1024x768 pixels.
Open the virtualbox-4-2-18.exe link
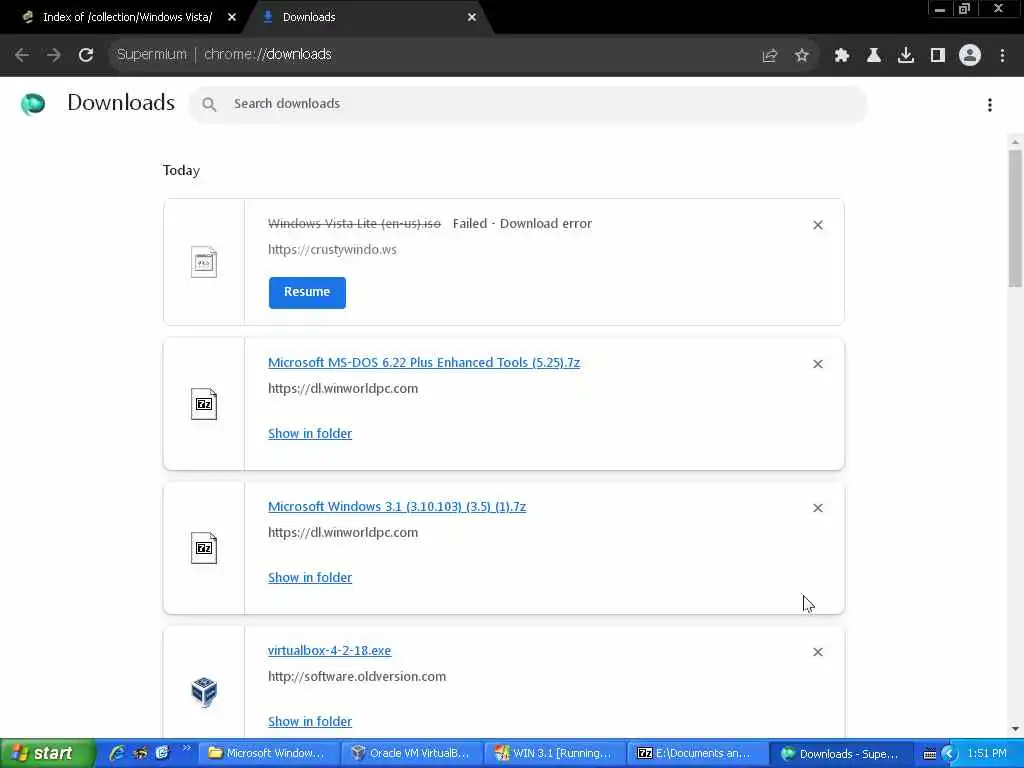tap(329, 650)
